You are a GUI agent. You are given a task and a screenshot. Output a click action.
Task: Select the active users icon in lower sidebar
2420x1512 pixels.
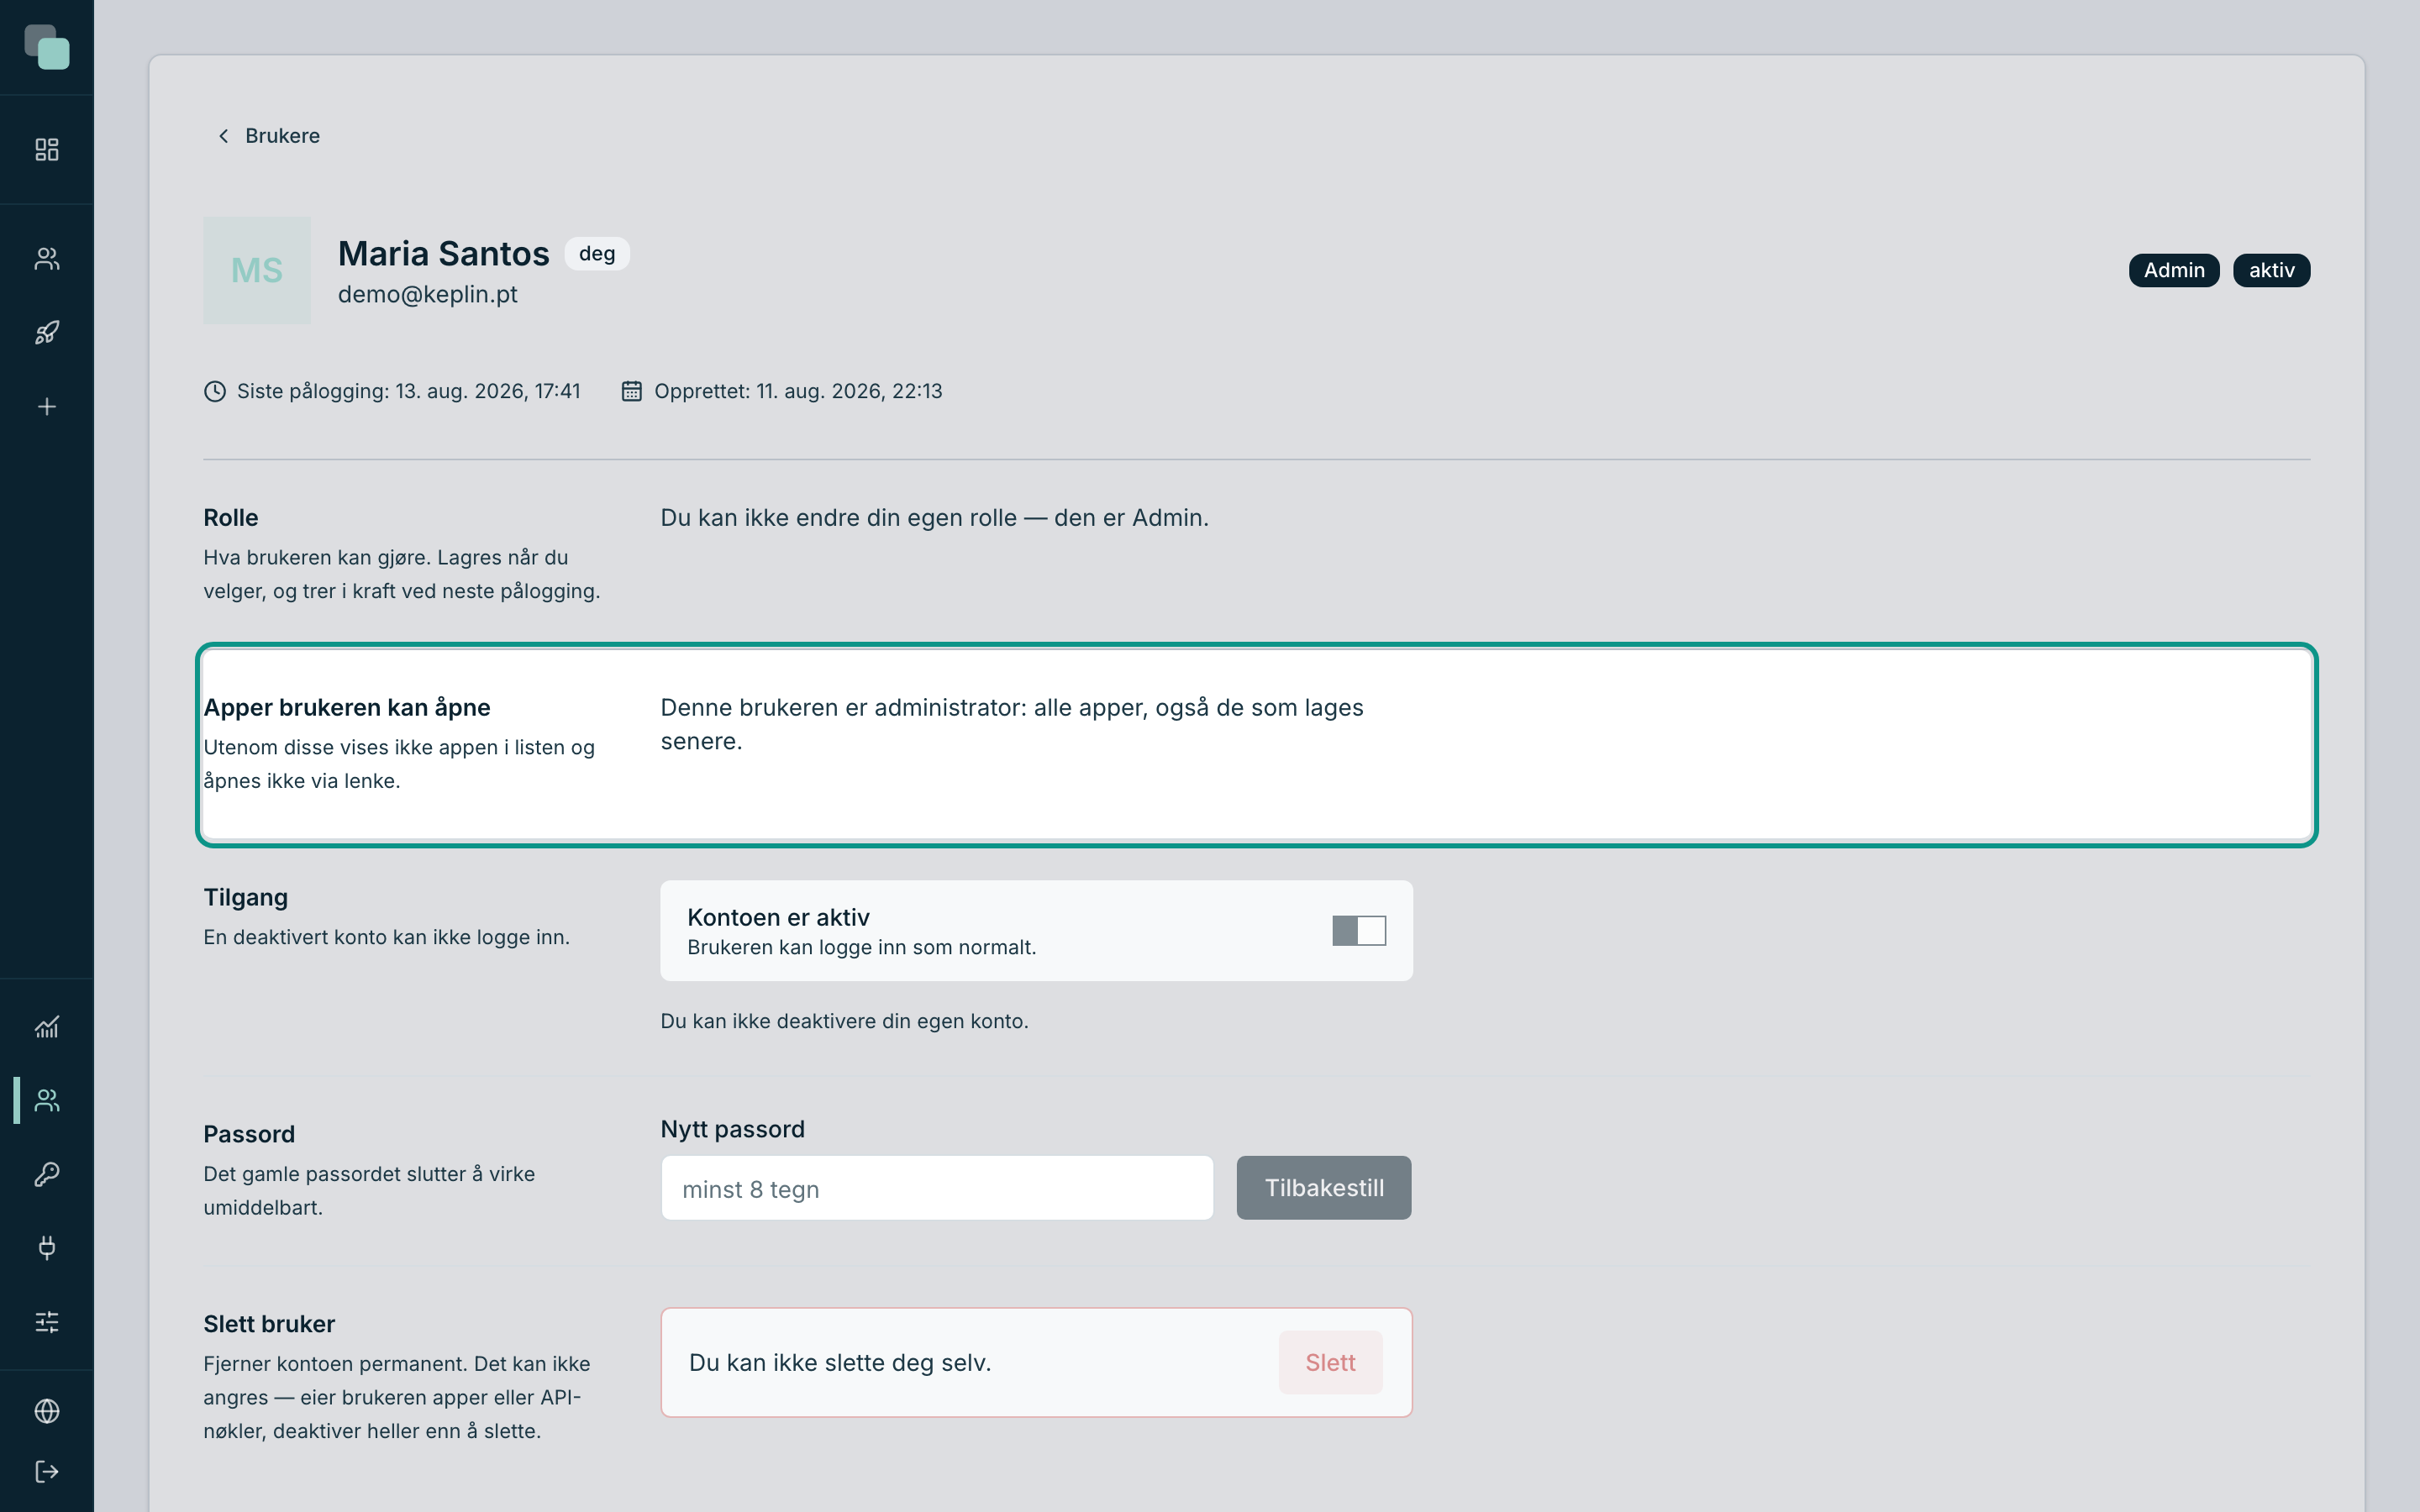47,1100
